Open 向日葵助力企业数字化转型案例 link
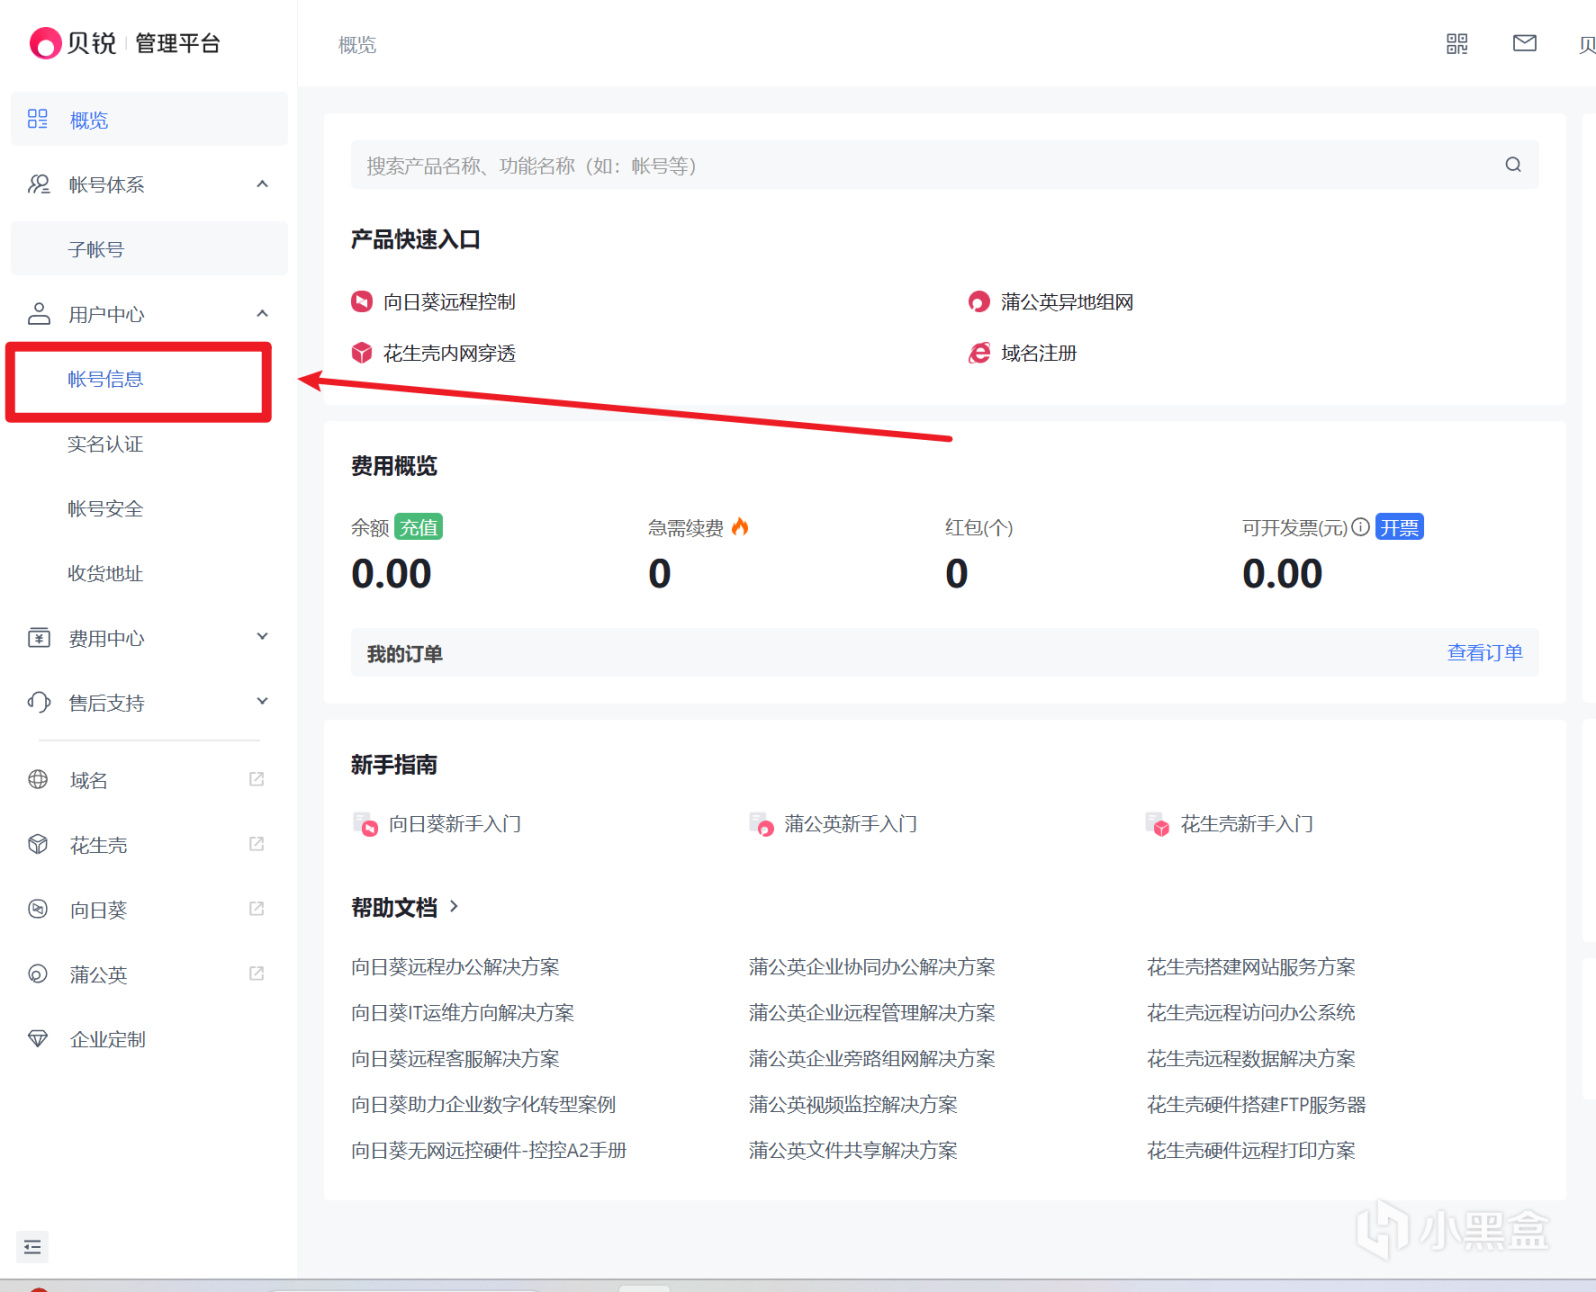 click(x=483, y=1105)
